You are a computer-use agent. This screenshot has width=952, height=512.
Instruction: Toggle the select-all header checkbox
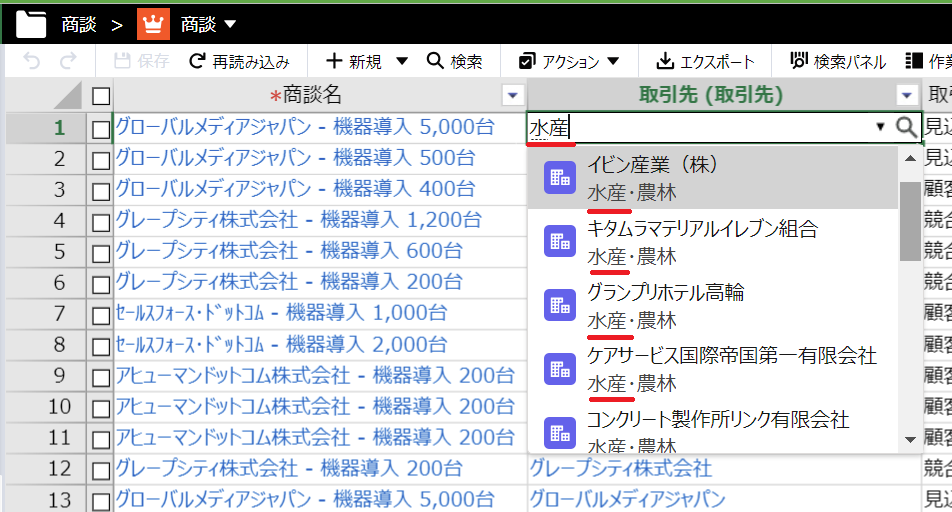click(x=101, y=96)
